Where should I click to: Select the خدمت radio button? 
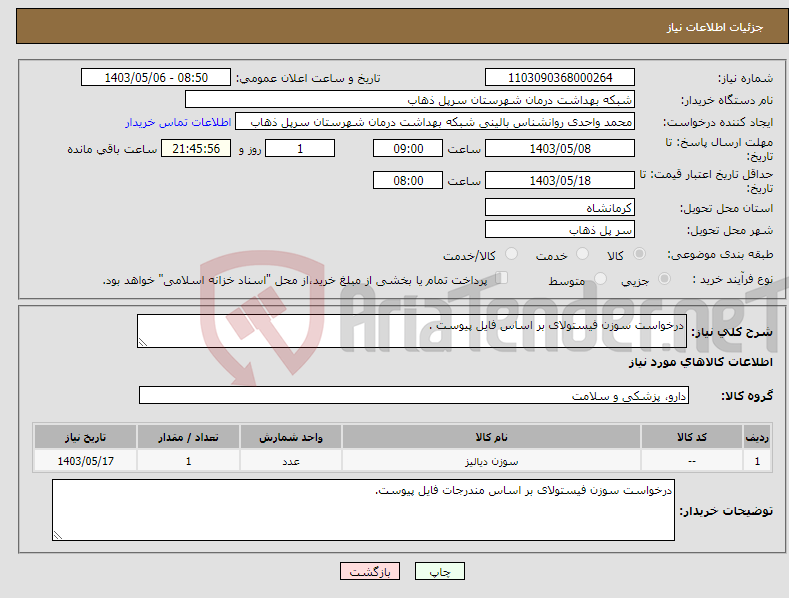click(x=582, y=254)
